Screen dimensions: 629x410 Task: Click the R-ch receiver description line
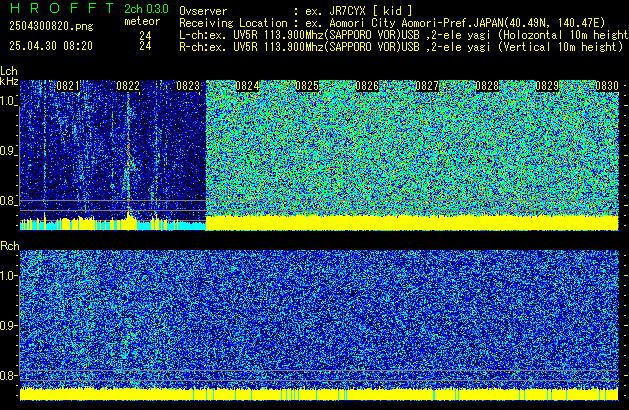point(401,47)
